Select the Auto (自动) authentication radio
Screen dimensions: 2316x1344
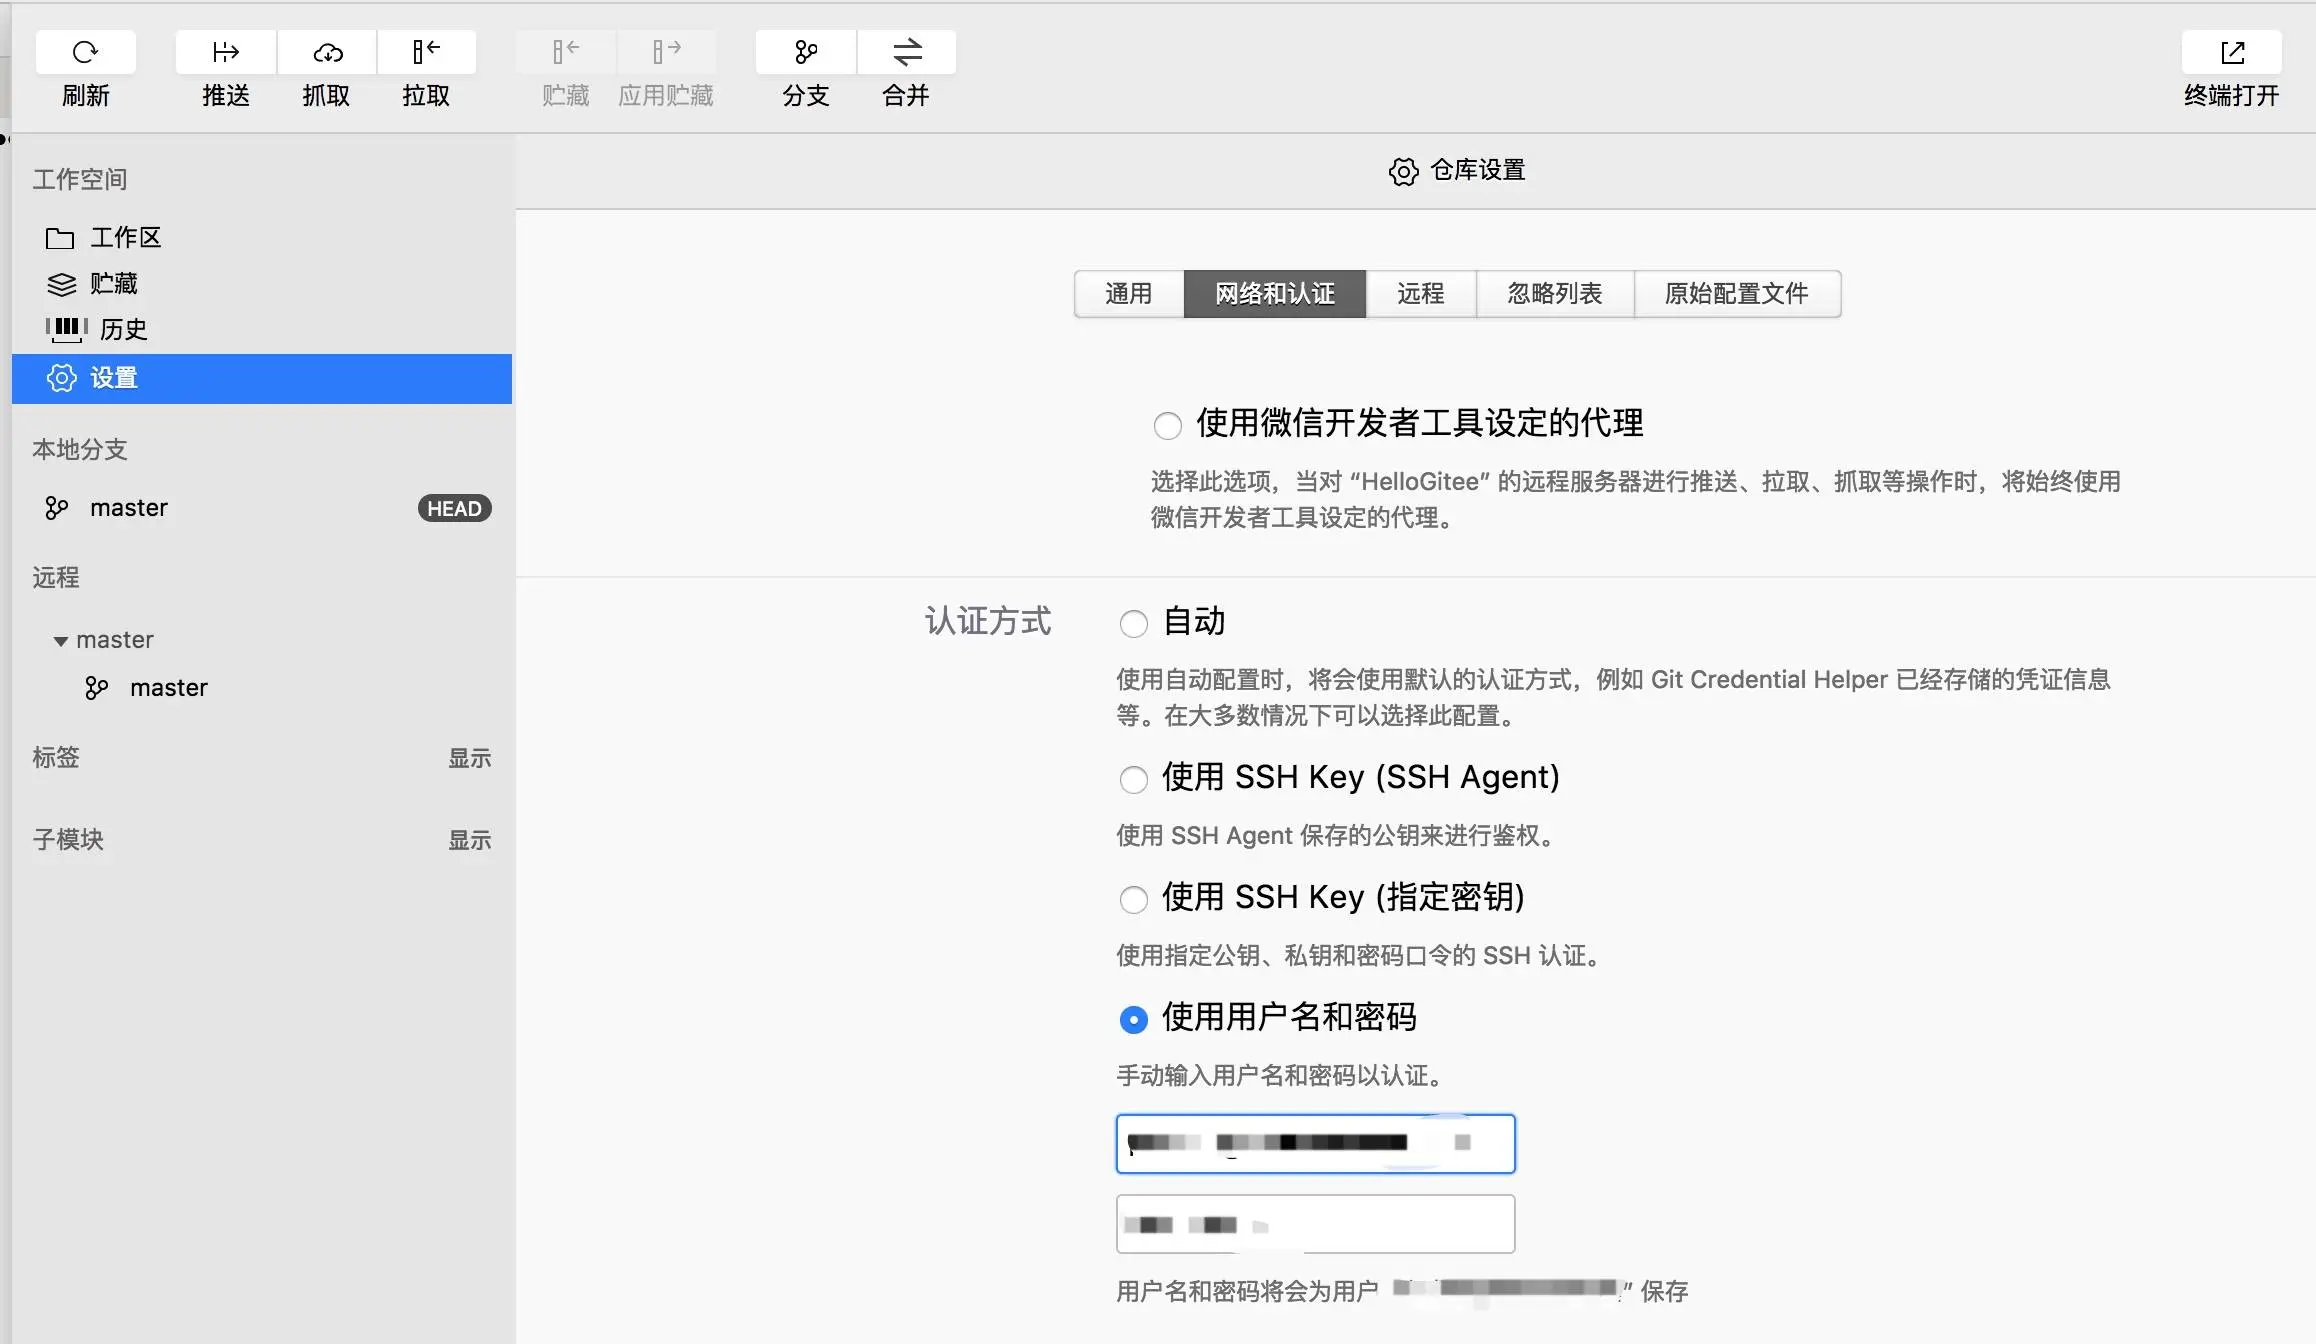click(x=1133, y=624)
